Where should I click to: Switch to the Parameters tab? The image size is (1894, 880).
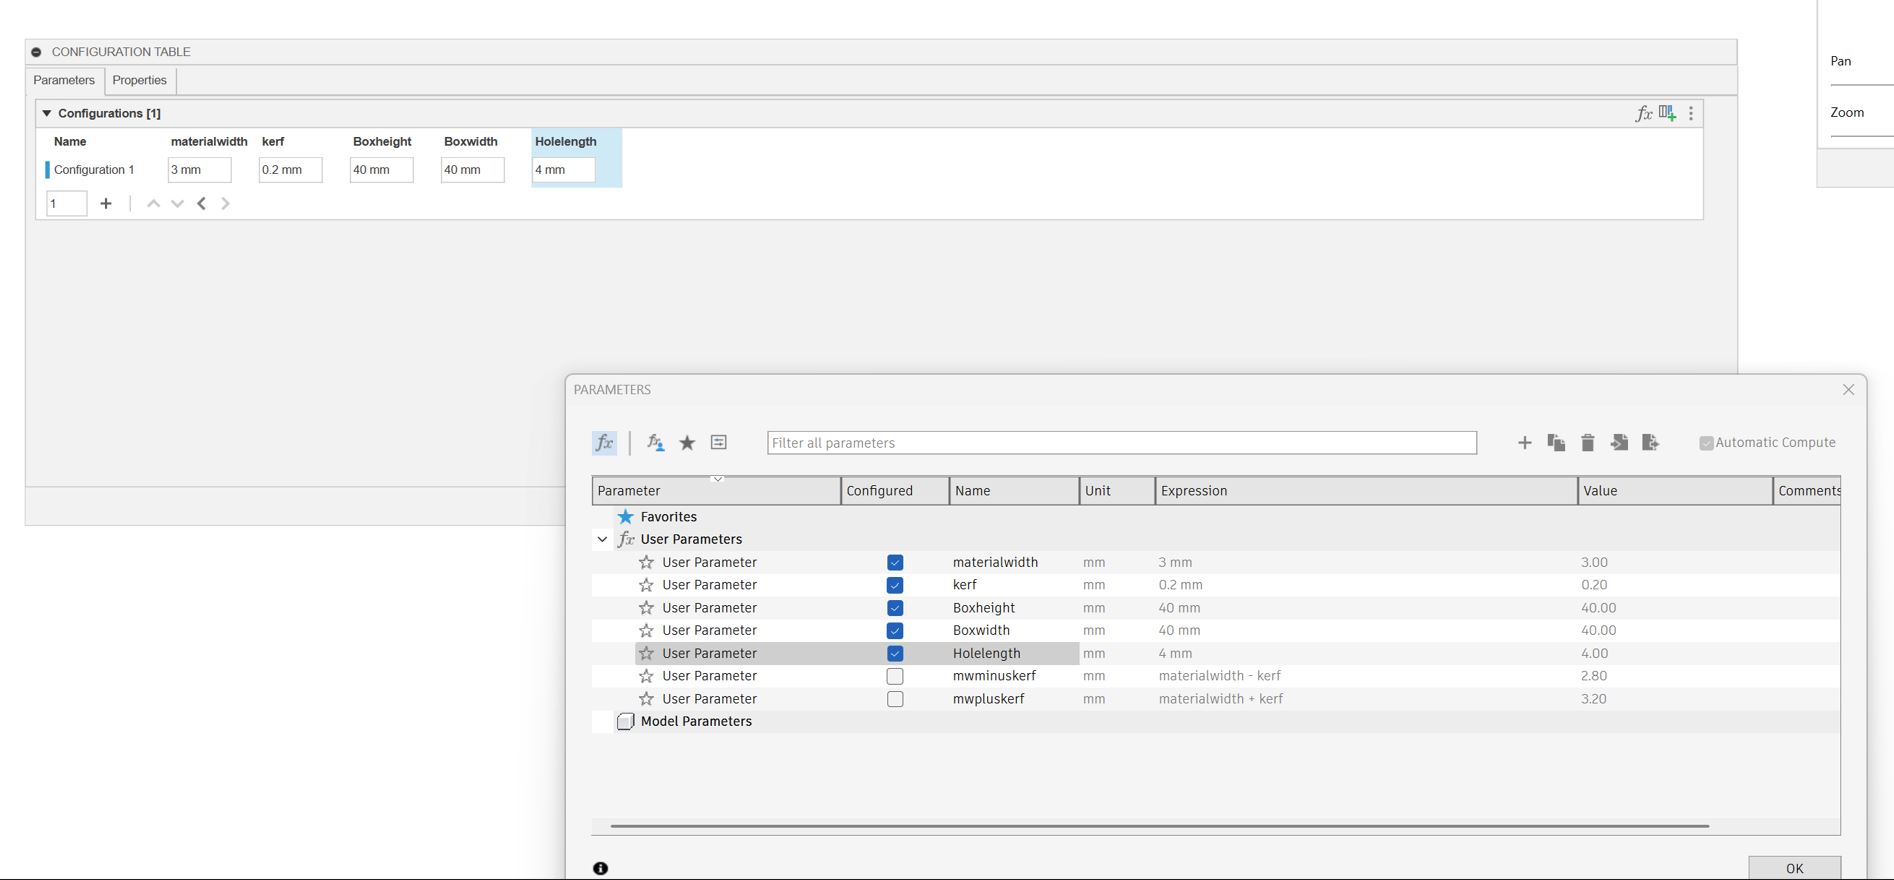[64, 80]
